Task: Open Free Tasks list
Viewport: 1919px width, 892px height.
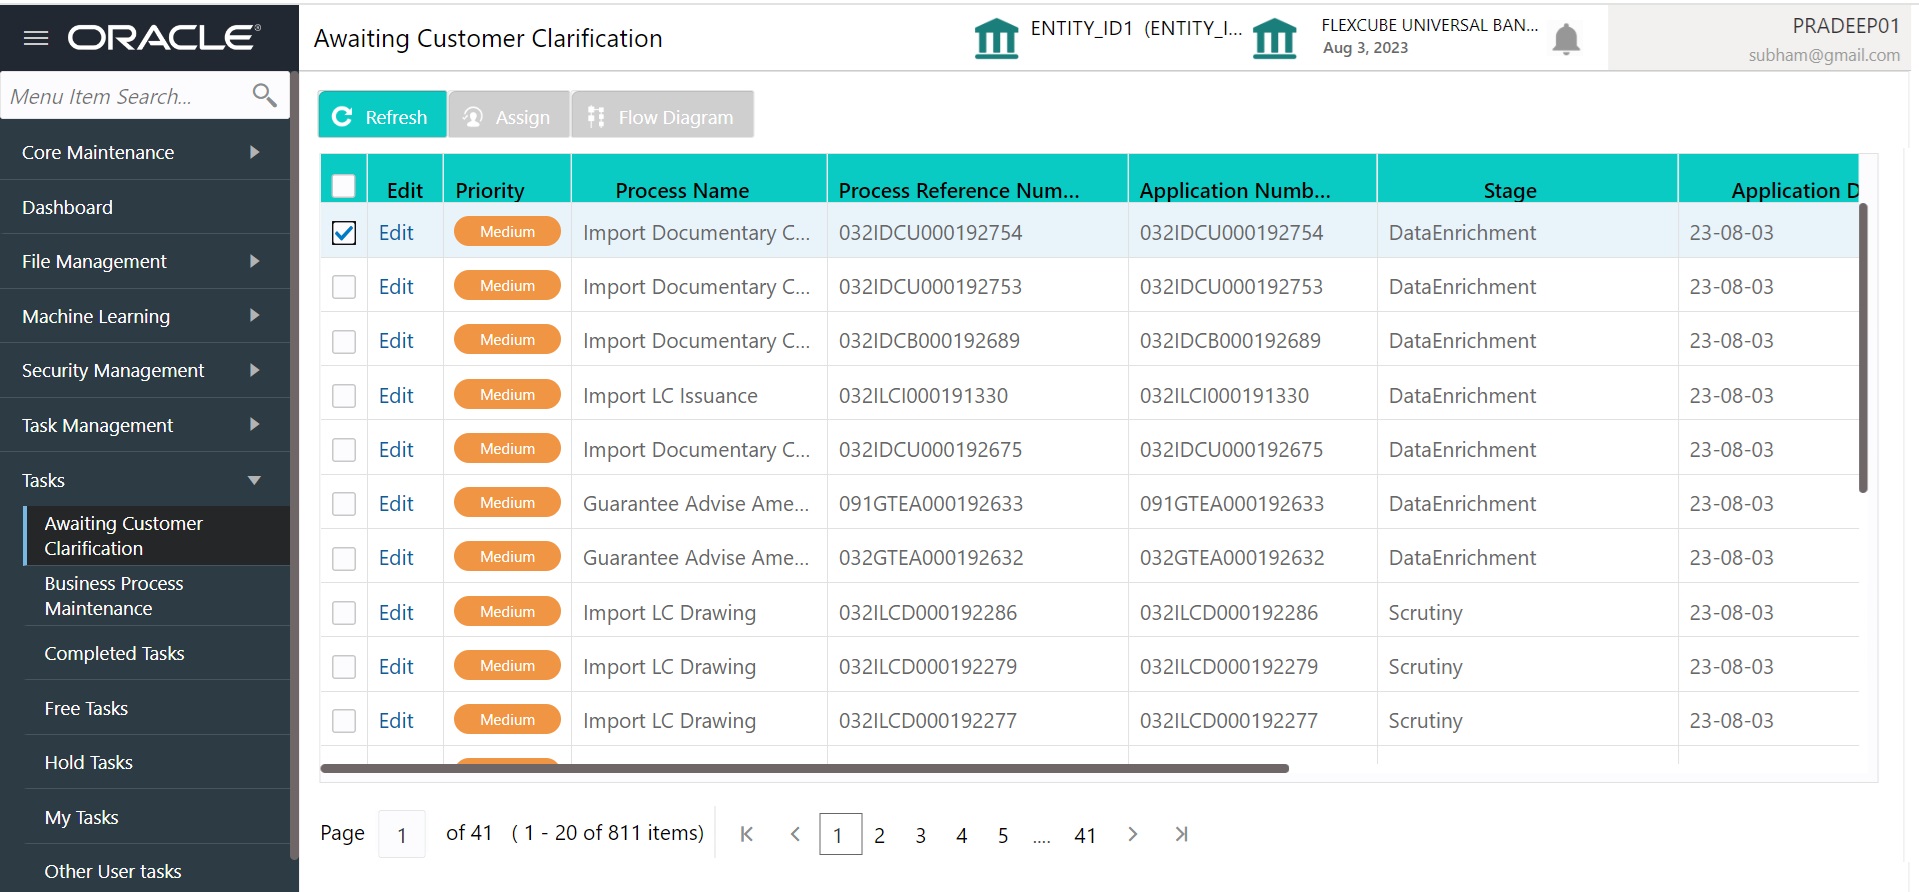Action: coord(156,708)
